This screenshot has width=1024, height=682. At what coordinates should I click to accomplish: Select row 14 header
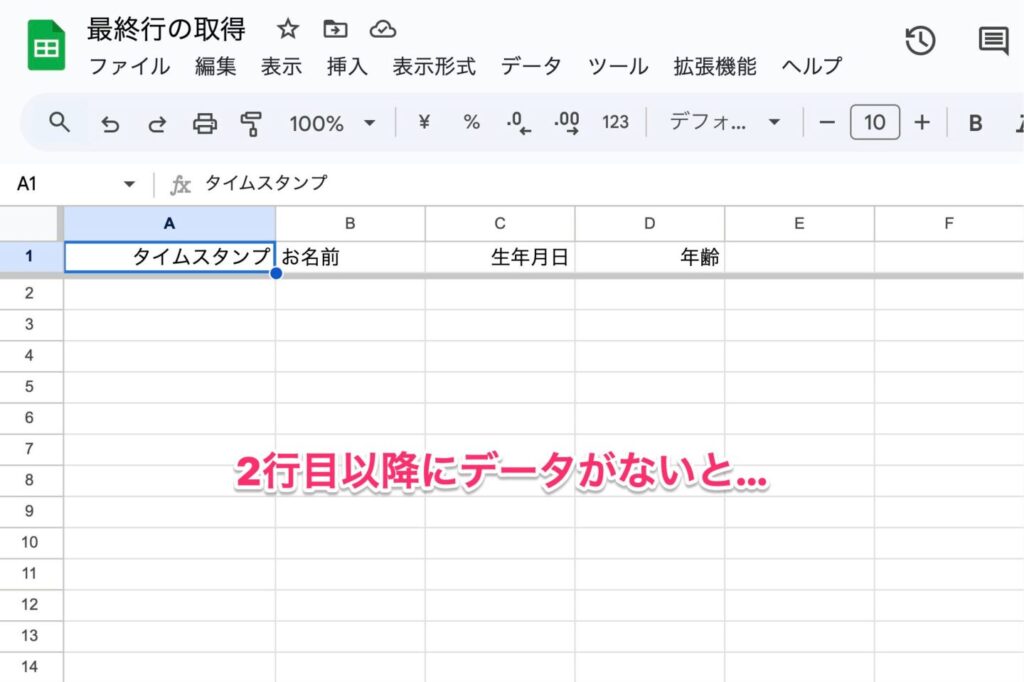tap(30, 667)
